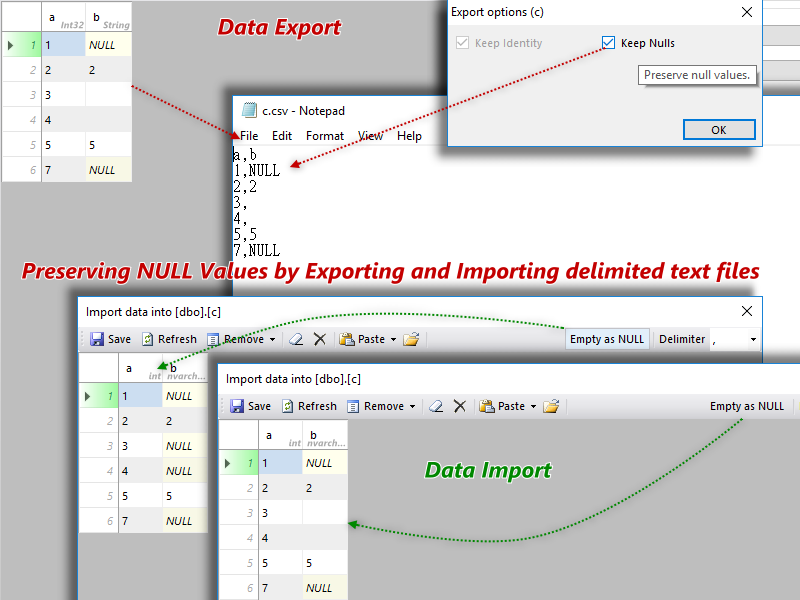Open the File menu in Notepad
Screen dimensions: 800x600
click(x=249, y=136)
